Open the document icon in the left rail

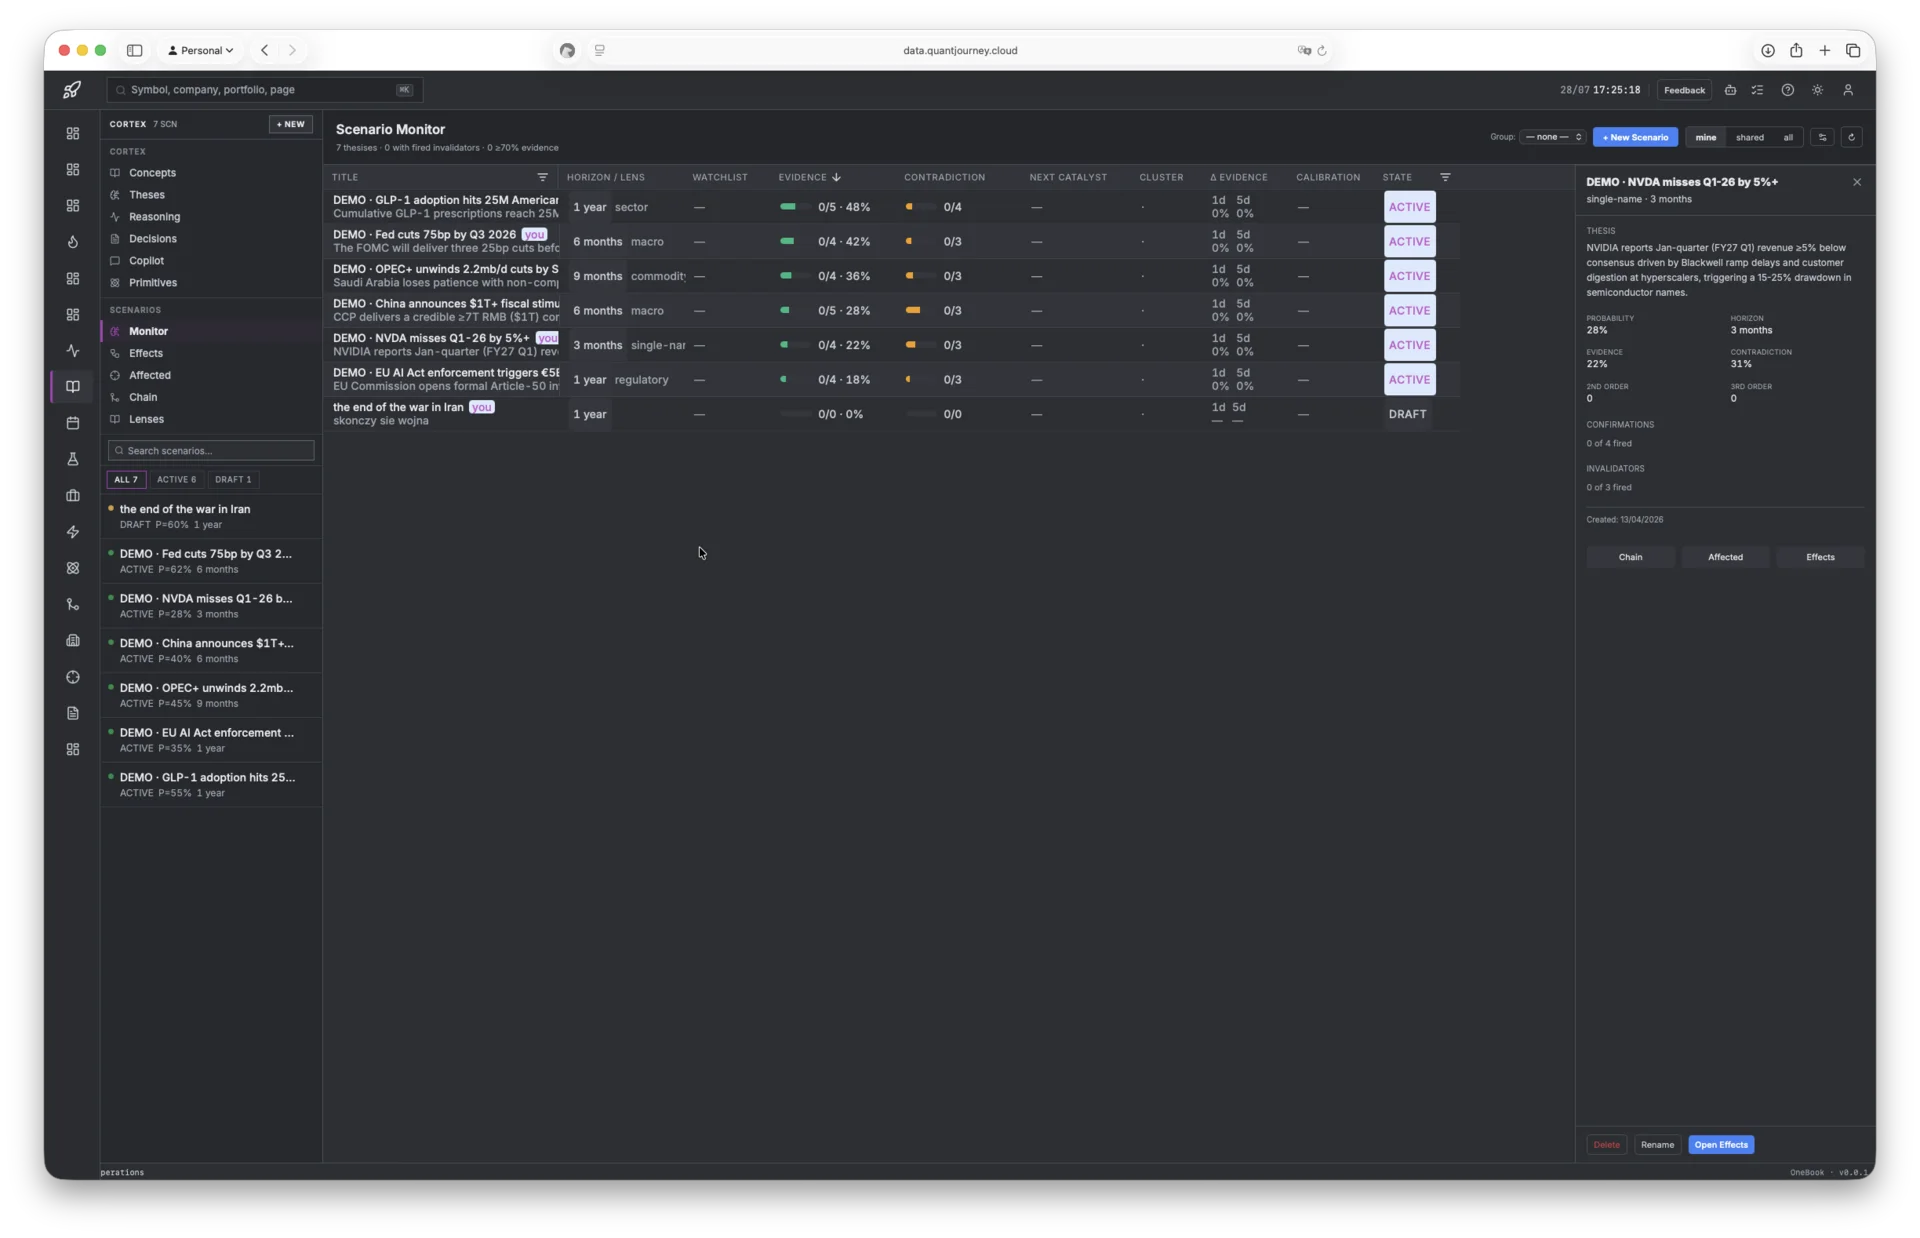pyautogui.click(x=73, y=713)
